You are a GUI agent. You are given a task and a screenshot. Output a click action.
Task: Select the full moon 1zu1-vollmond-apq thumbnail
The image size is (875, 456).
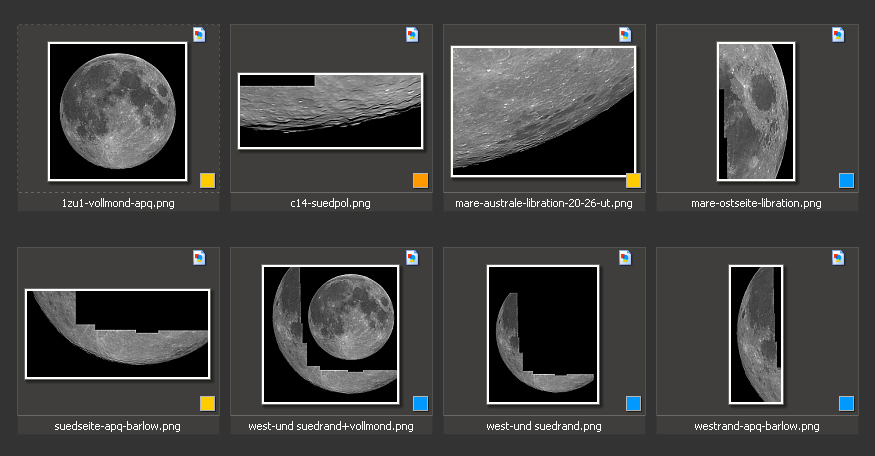(118, 111)
